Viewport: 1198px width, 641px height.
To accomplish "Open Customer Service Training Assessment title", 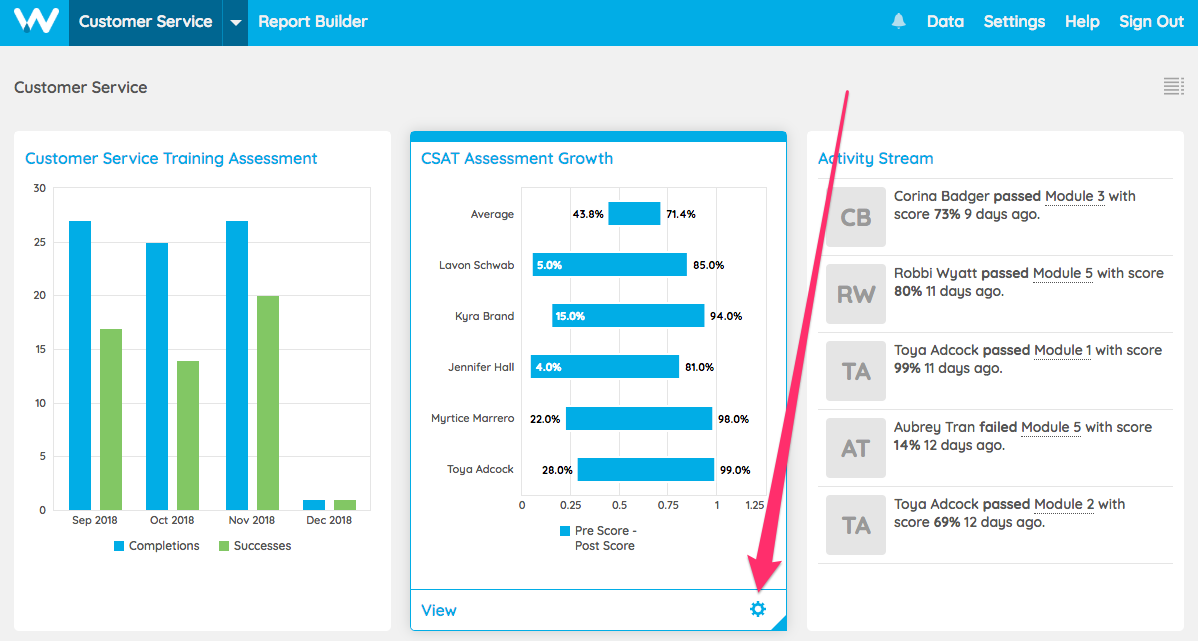I will pyautogui.click(x=171, y=158).
